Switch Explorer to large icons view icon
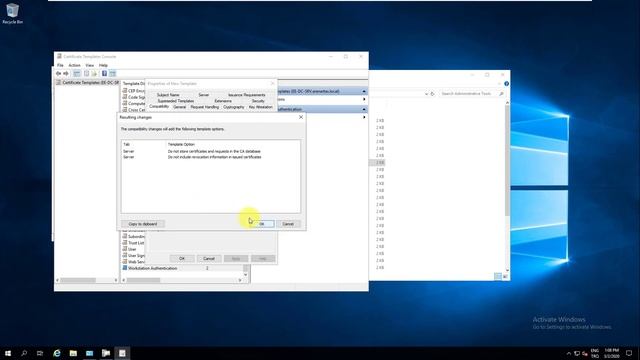 tap(505, 276)
